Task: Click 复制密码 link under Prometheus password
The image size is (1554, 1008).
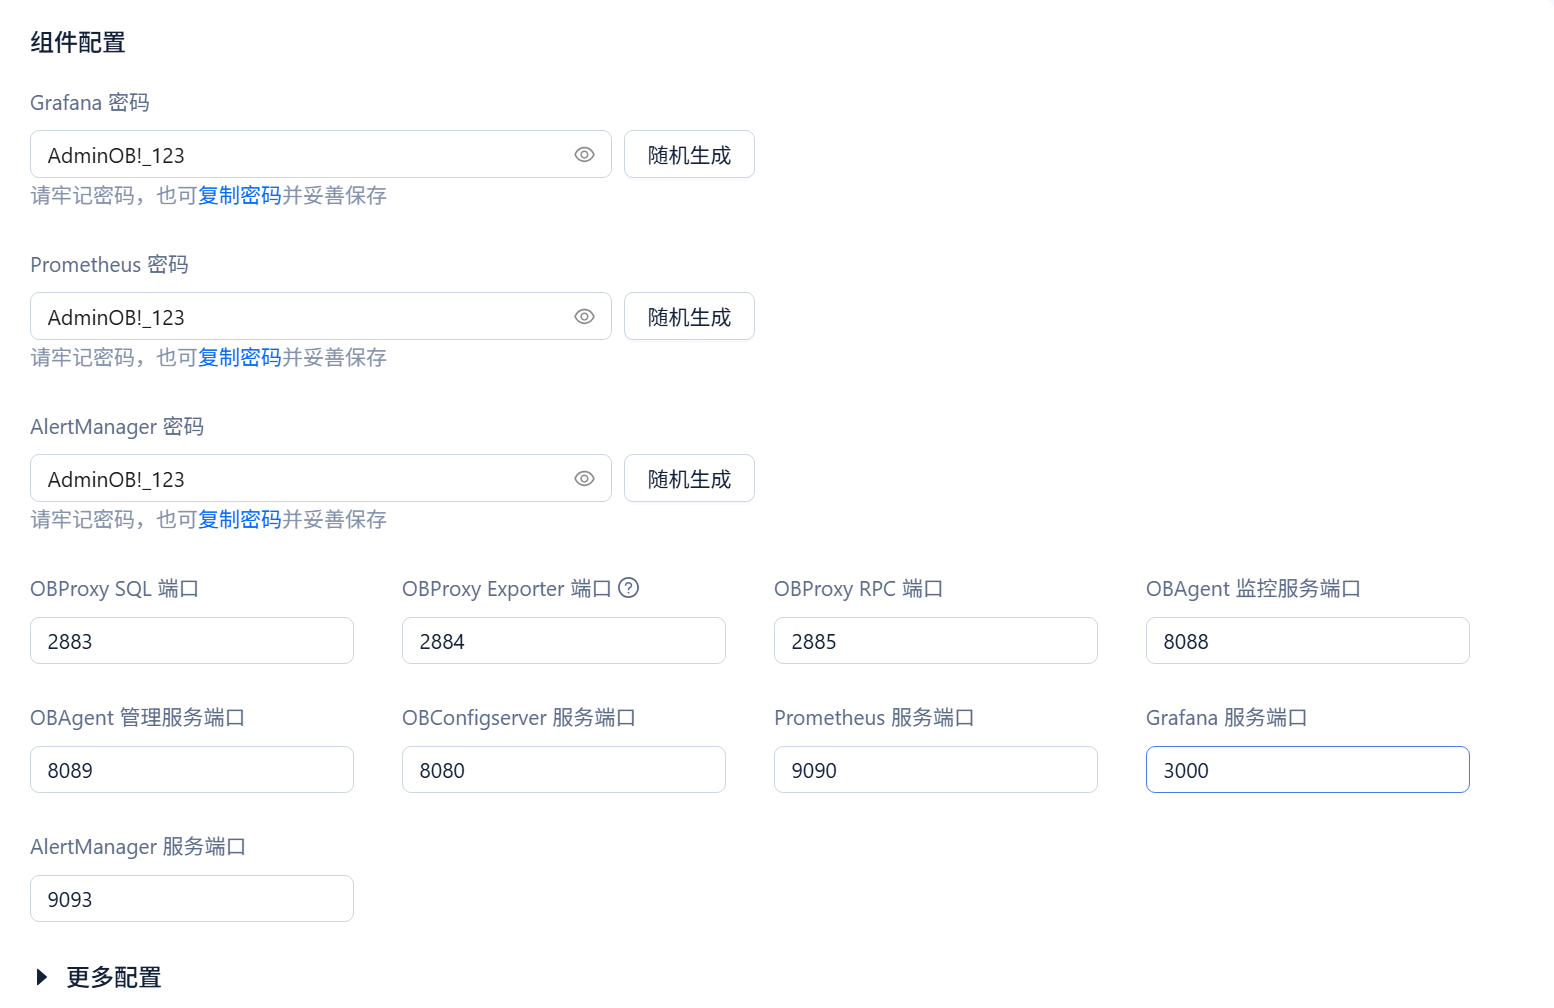Action: click(x=239, y=358)
